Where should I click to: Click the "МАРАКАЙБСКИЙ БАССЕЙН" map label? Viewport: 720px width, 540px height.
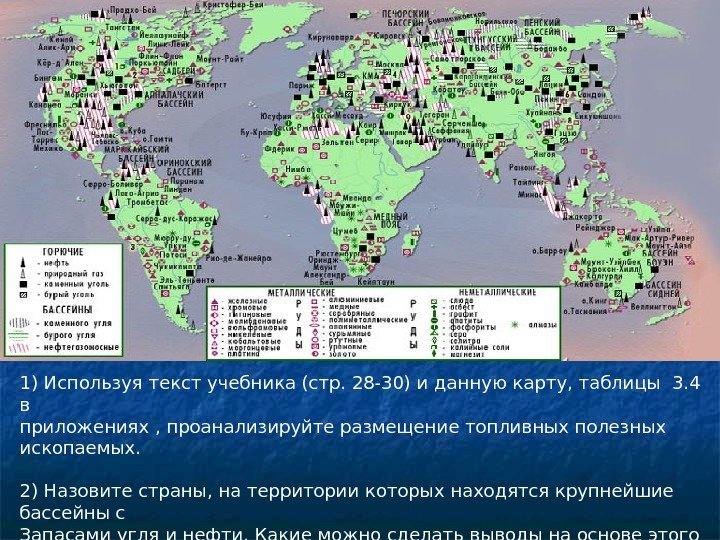136,153
